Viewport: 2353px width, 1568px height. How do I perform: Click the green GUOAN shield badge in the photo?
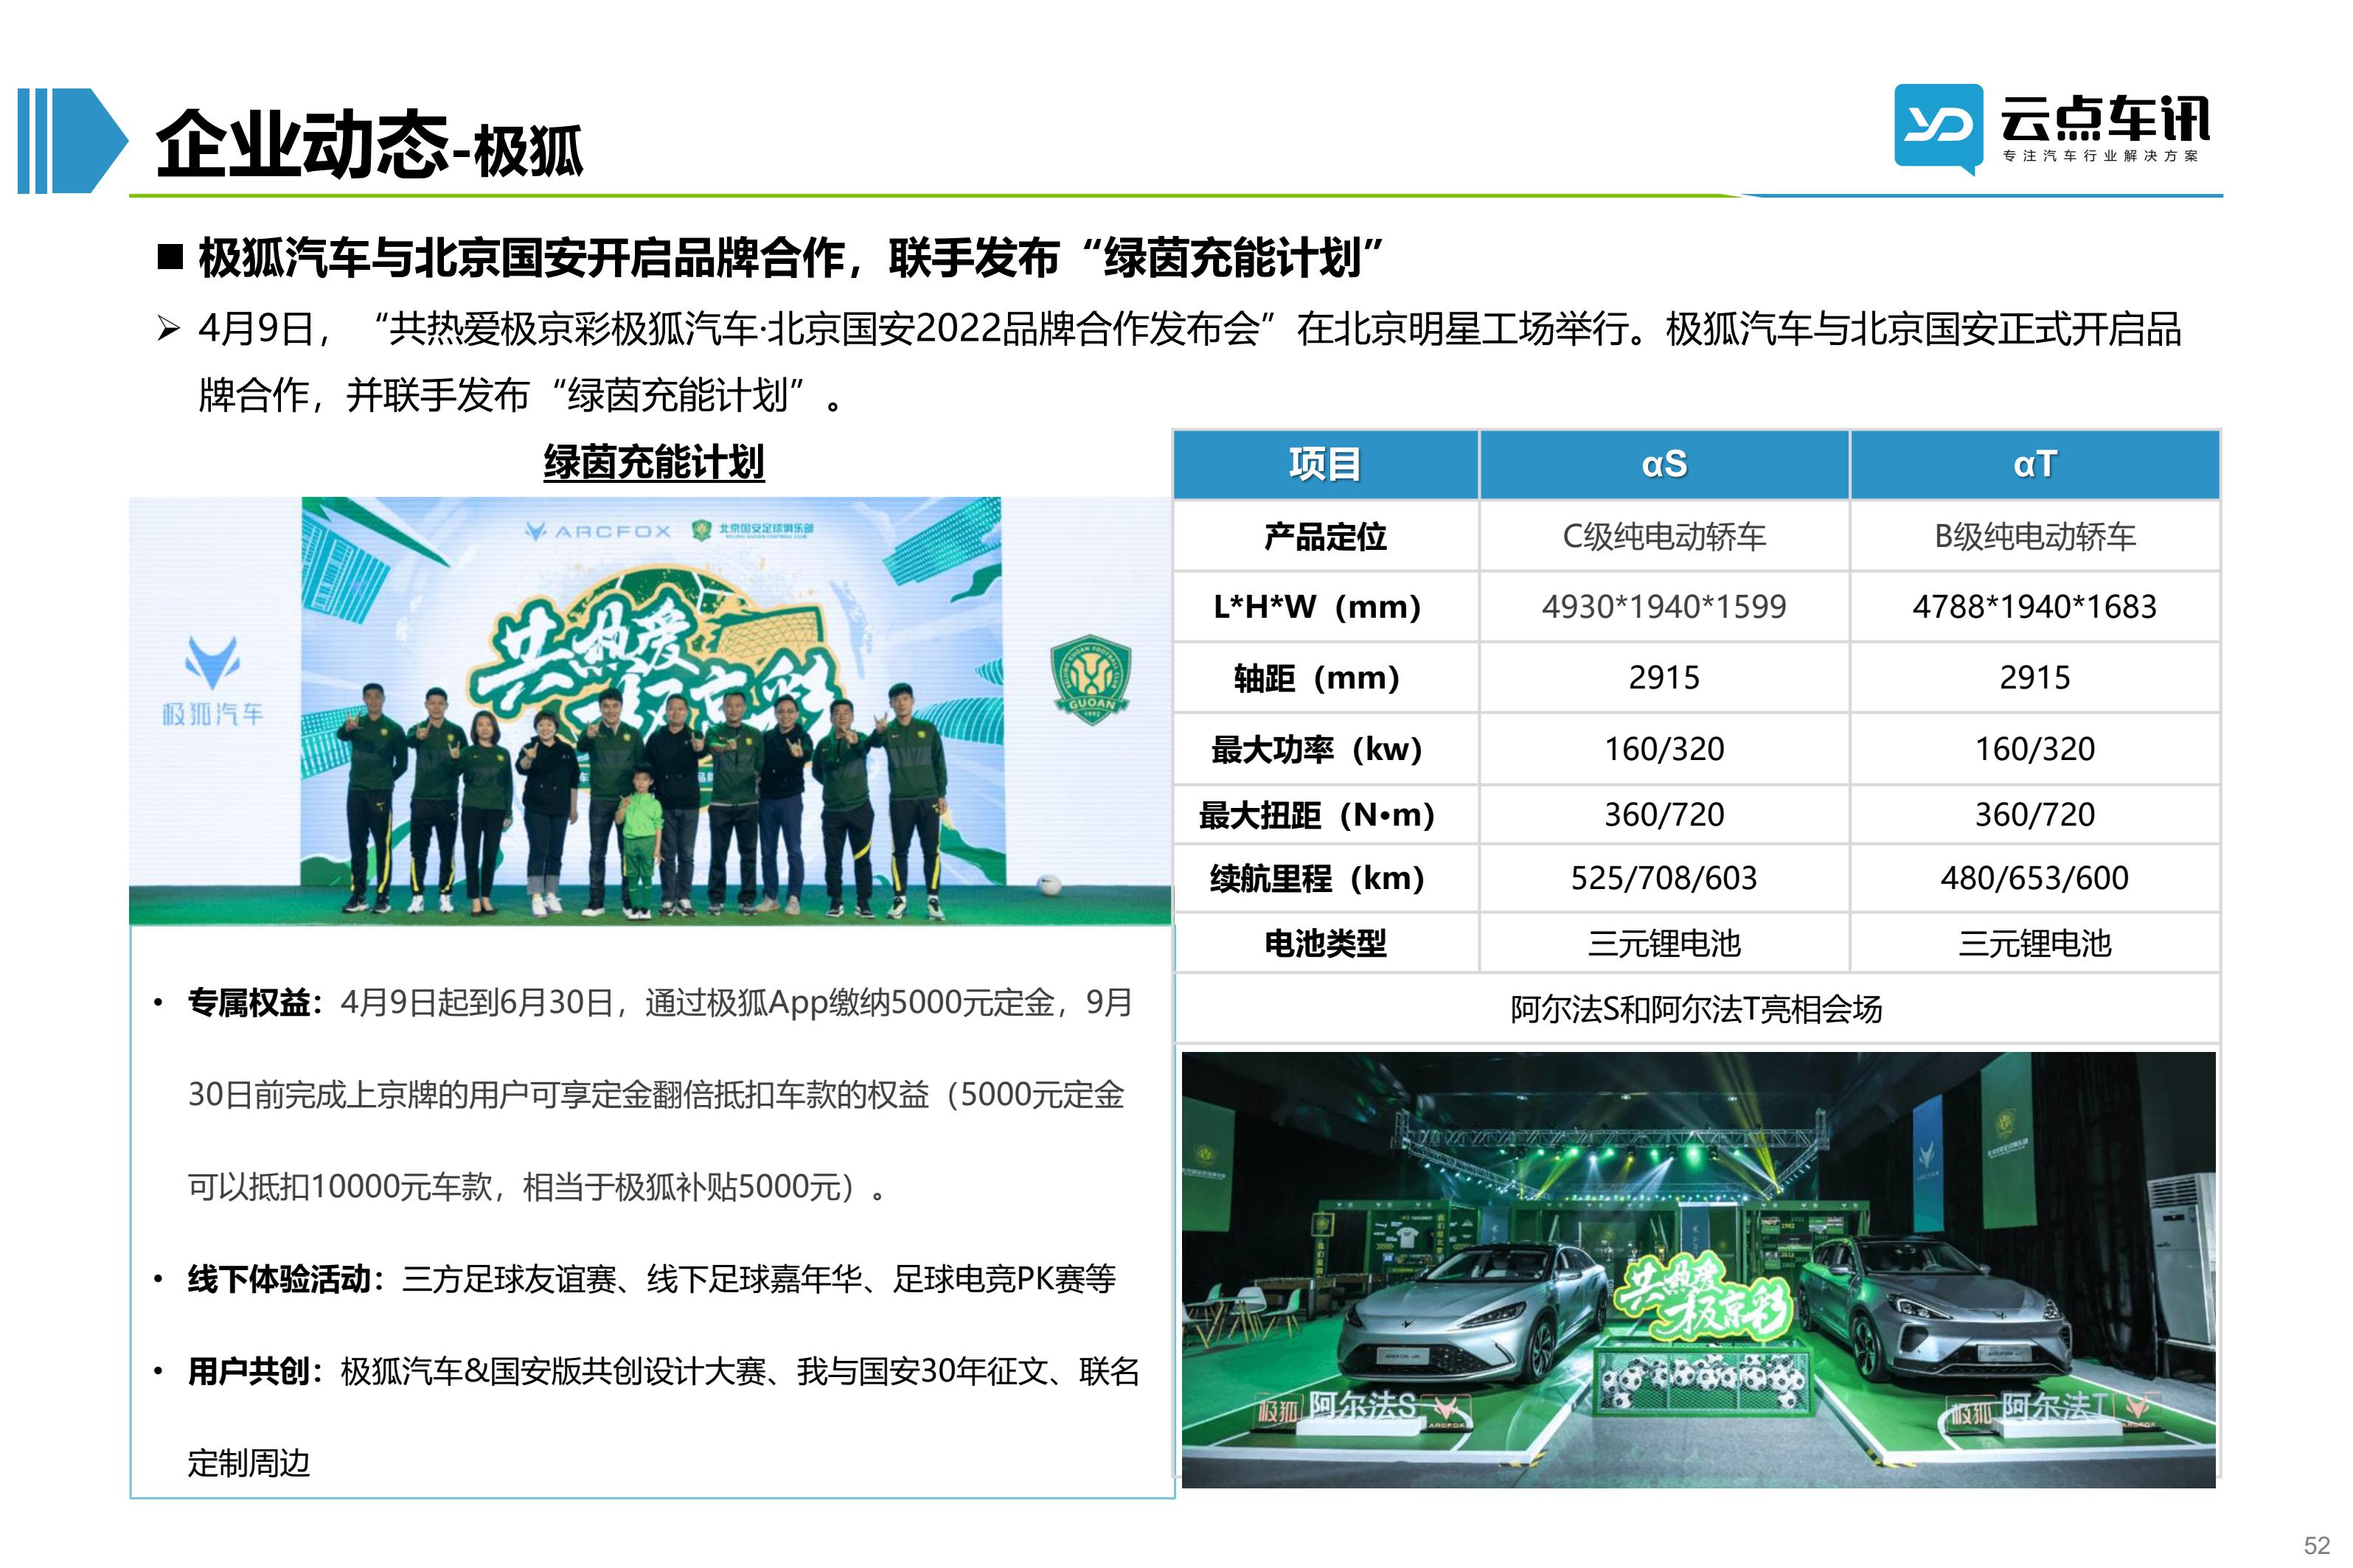tap(1090, 679)
